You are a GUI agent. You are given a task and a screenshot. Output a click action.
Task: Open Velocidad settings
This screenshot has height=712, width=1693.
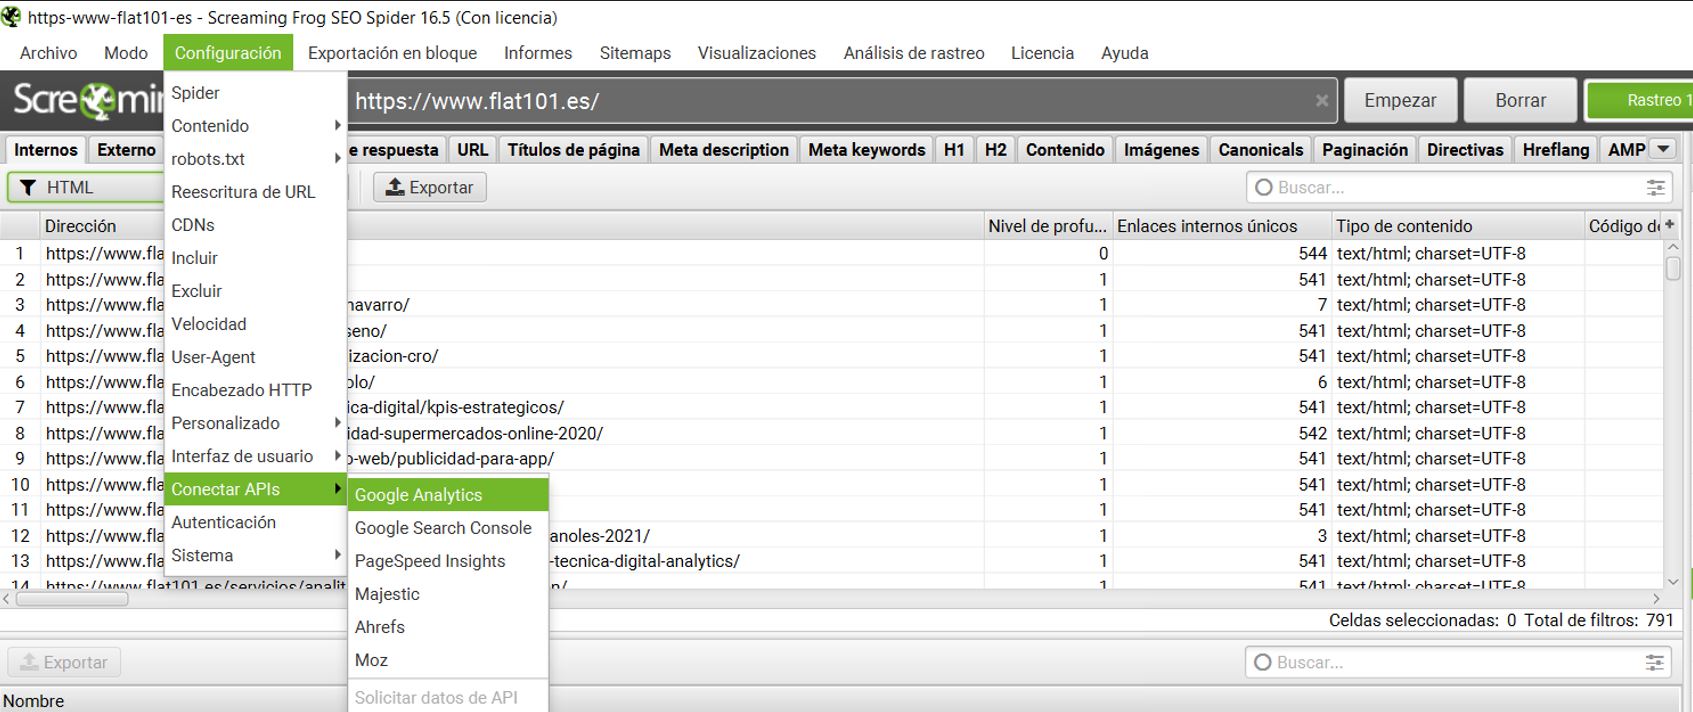[x=256, y=324]
